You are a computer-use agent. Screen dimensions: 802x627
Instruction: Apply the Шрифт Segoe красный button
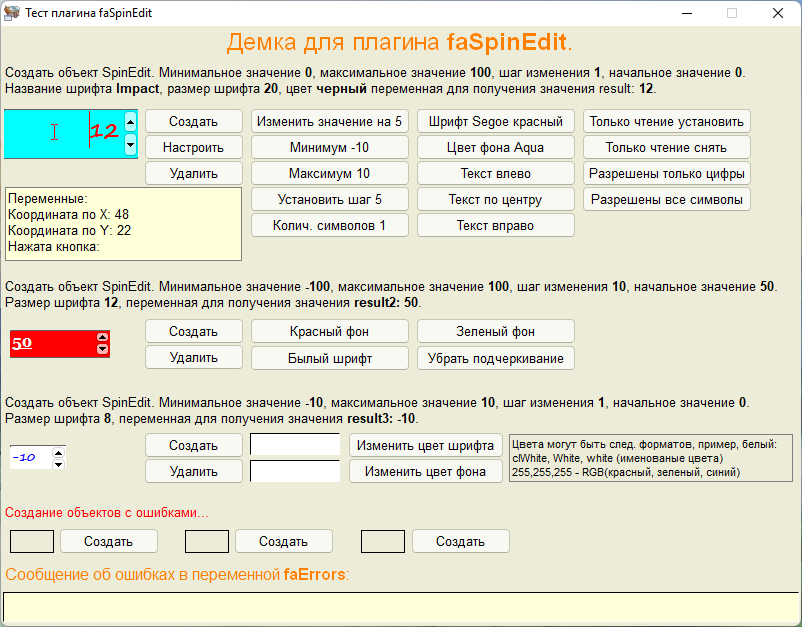(x=495, y=121)
